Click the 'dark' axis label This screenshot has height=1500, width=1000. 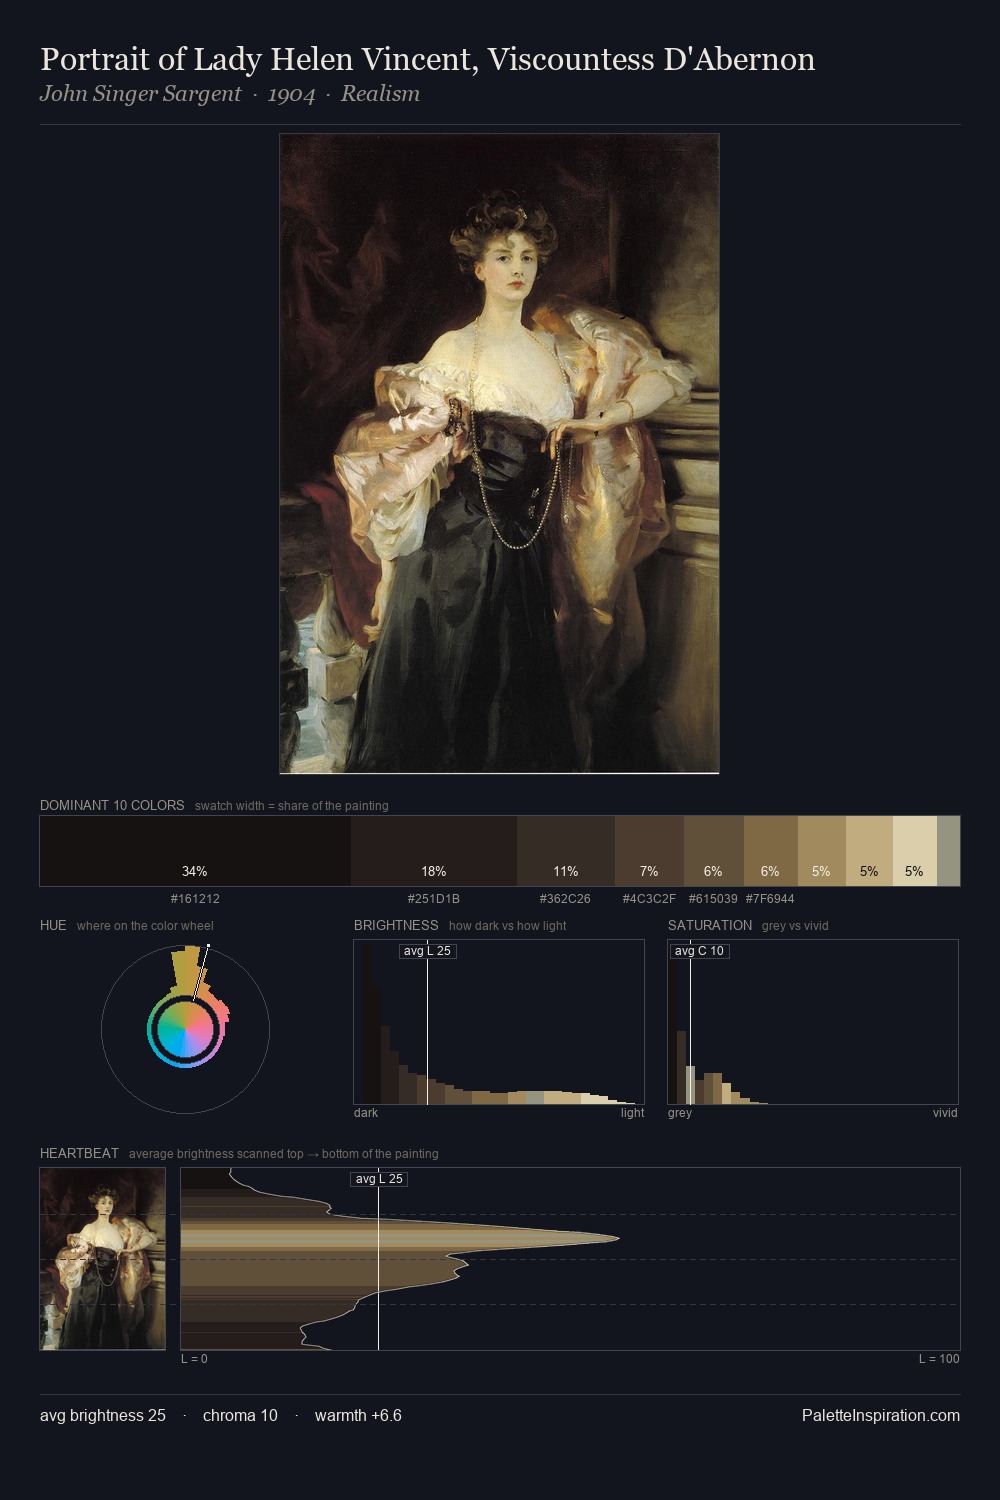pos(366,1113)
